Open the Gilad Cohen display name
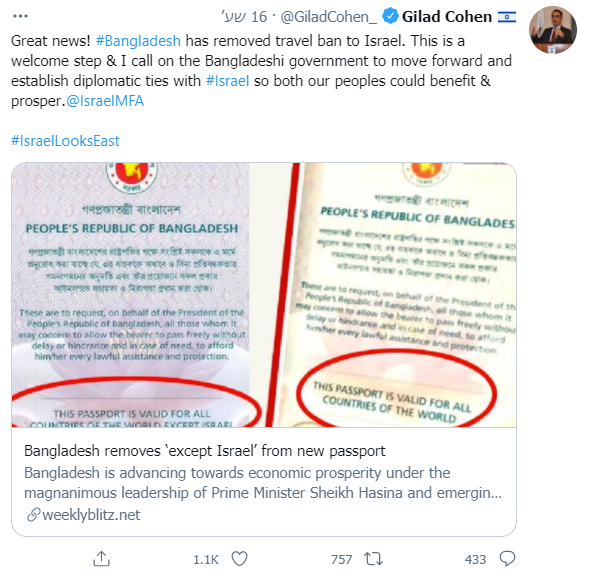 (447, 17)
